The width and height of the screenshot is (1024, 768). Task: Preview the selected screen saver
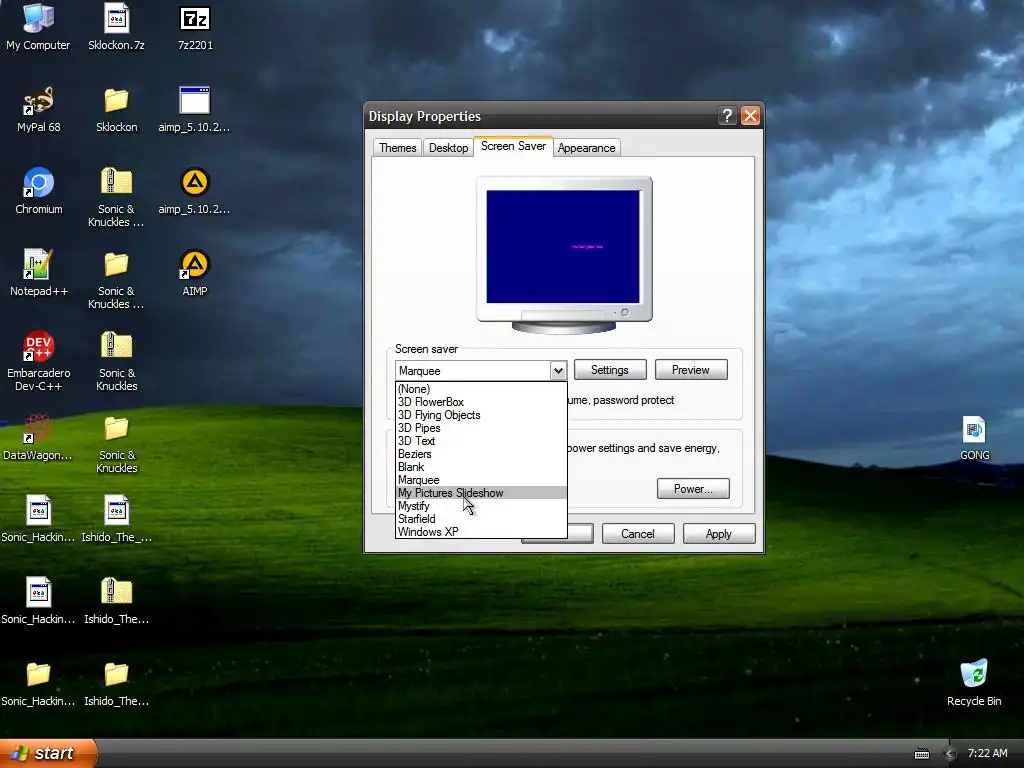click(691, 370)
